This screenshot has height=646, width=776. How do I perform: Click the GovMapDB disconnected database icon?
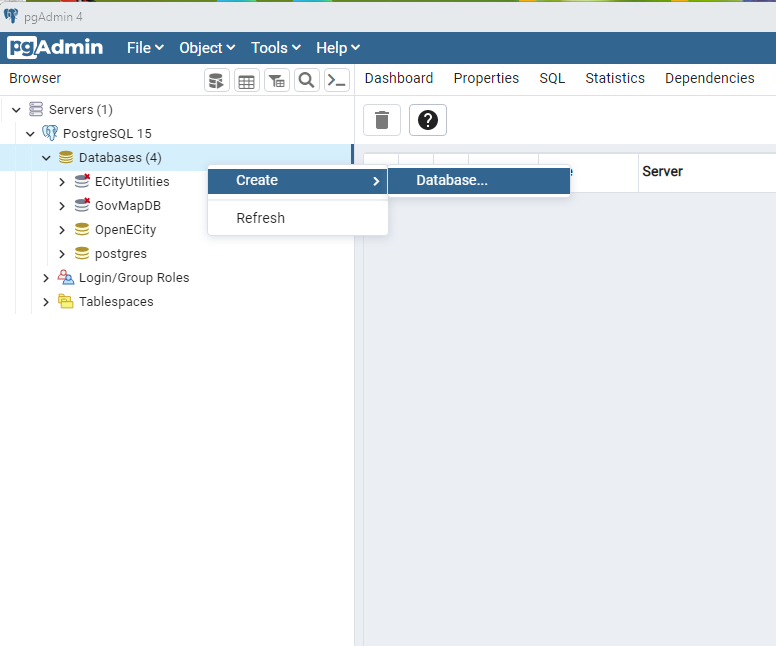click(x=82, y=205)
